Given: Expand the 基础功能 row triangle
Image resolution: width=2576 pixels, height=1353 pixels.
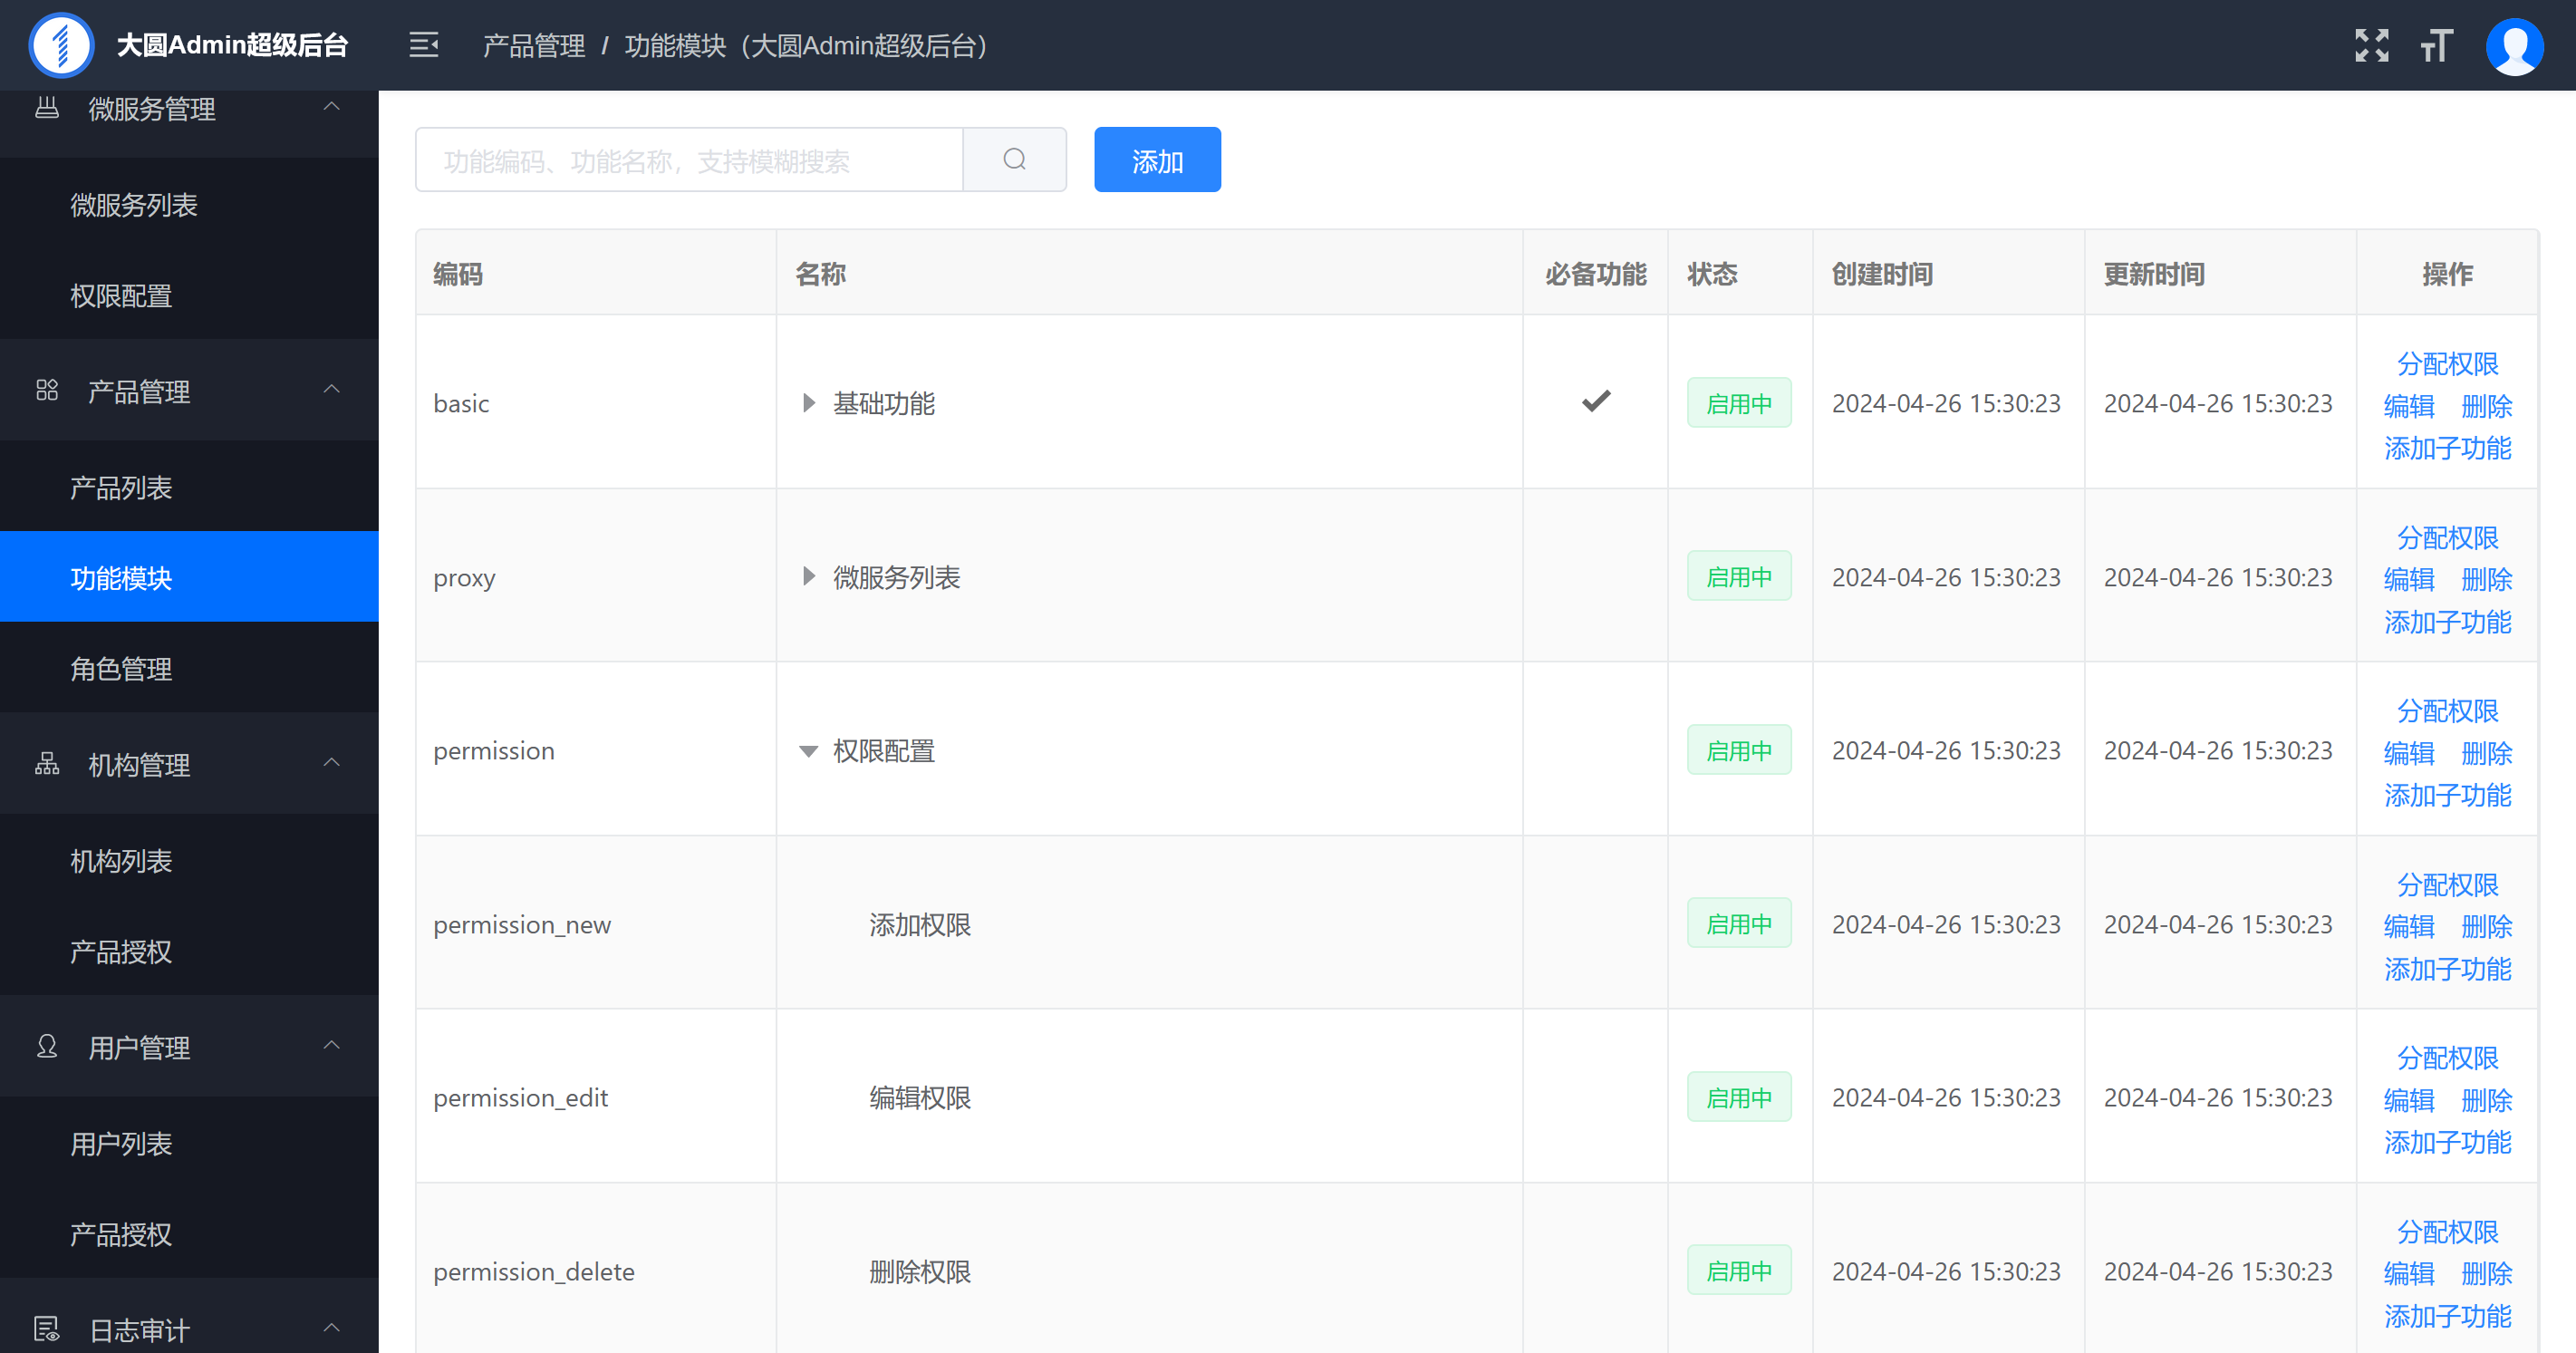Looking at the screenshot, I should pos(808,403).
